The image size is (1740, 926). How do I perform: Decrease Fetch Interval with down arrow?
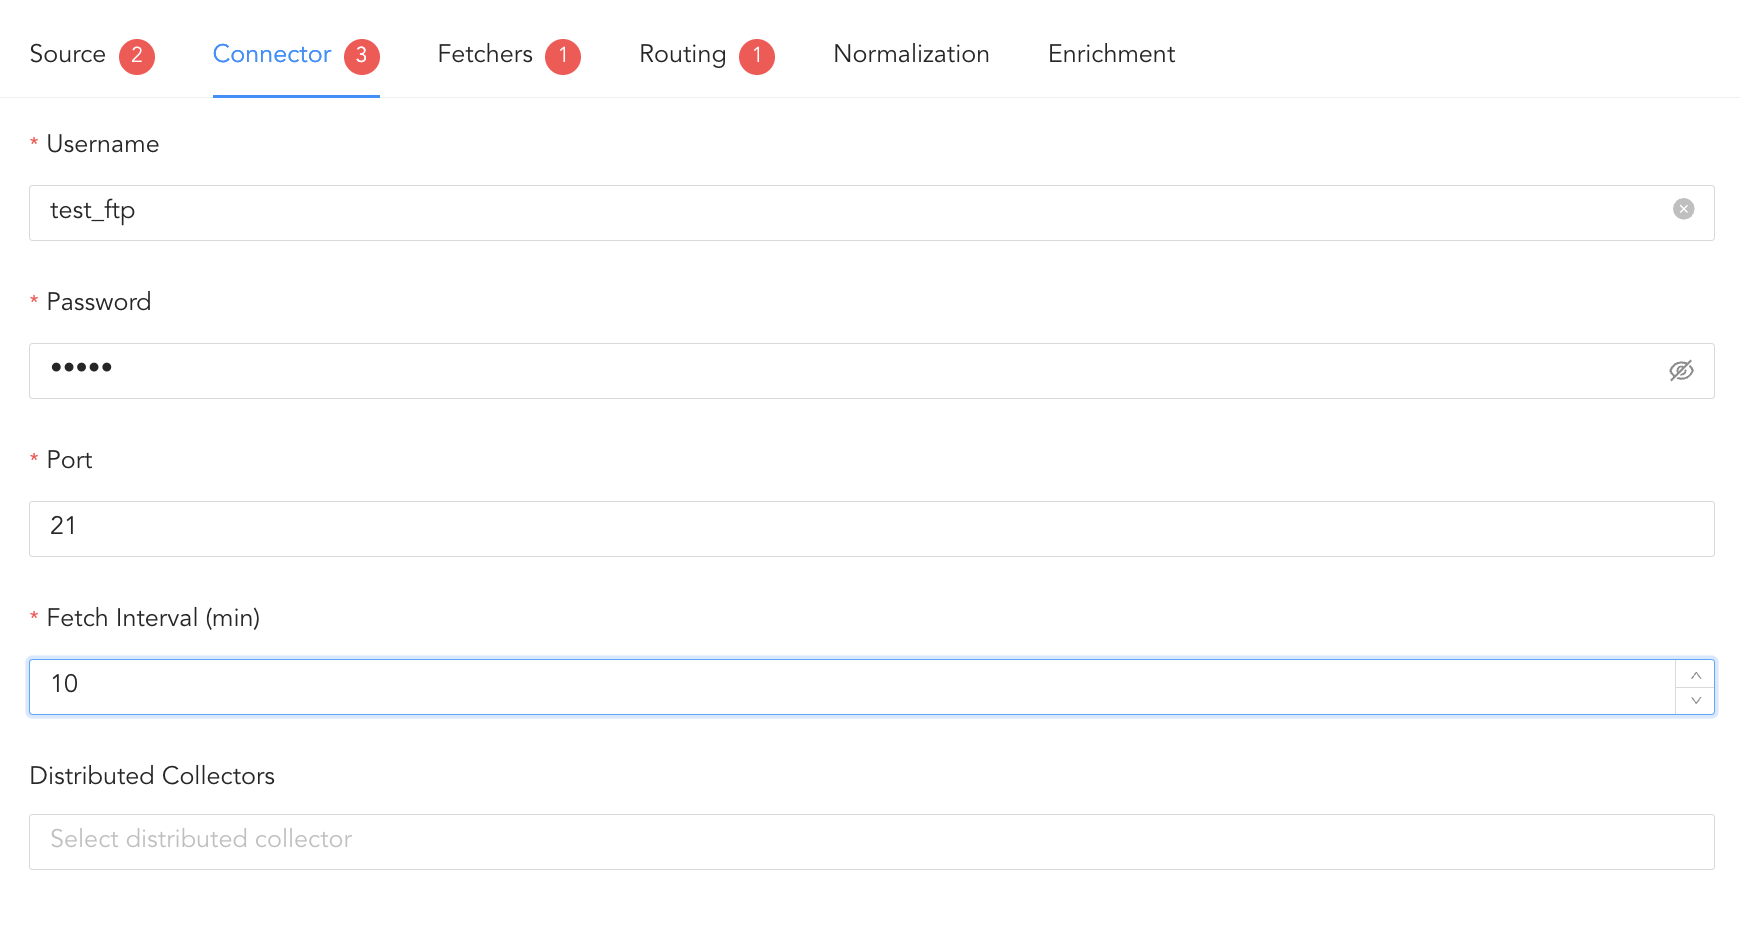click(1695, 700)
